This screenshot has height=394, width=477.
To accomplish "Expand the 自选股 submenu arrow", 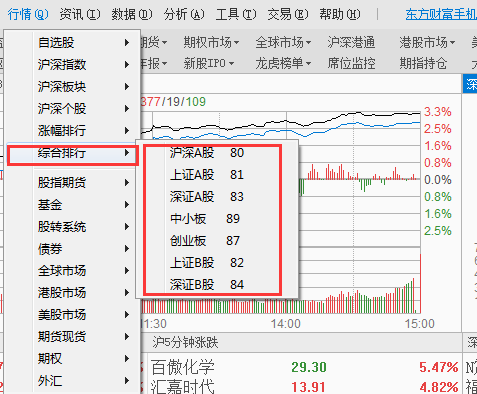I will (127, 42).
